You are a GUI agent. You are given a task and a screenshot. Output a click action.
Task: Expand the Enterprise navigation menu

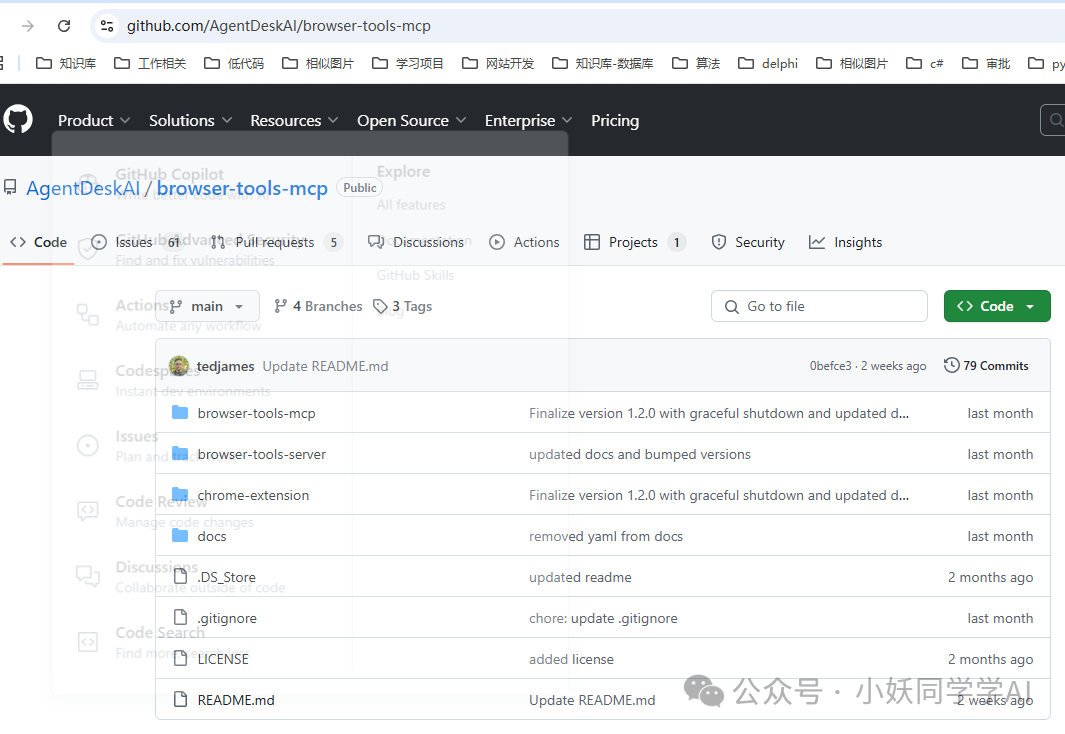(528, 120)
